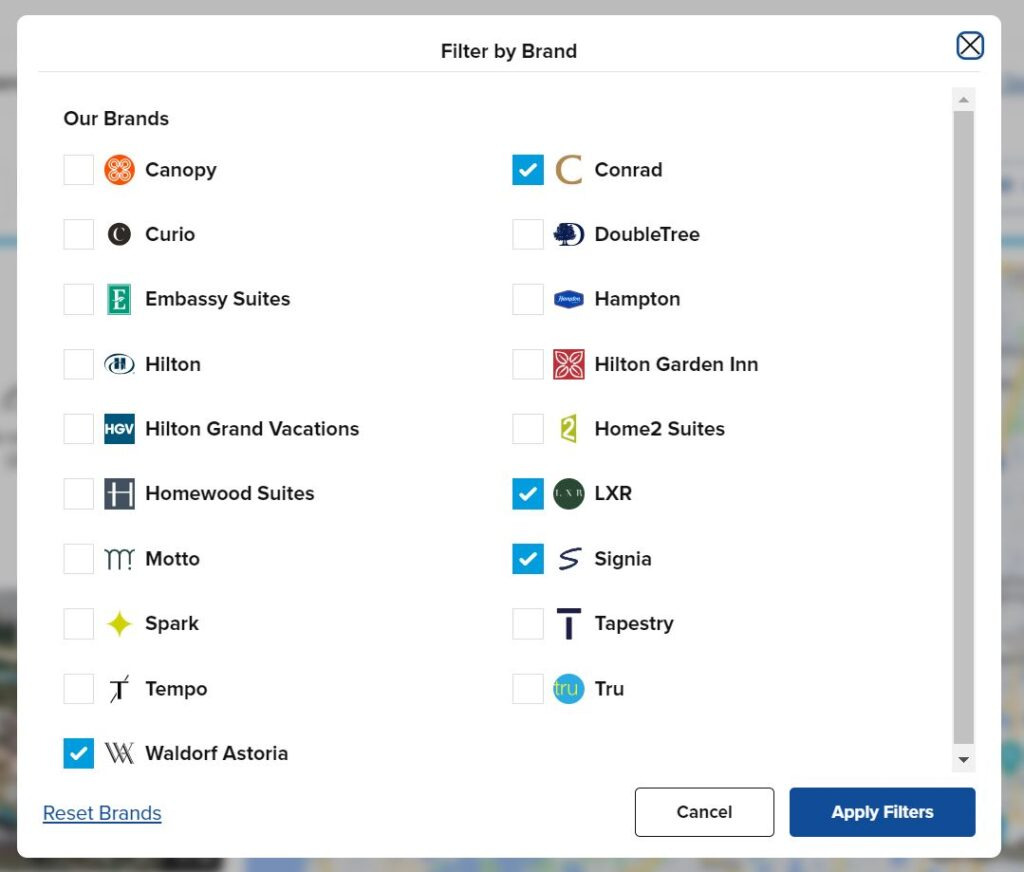Enable the Tempo brand checkbox
The image size is (1024, 872).
point(78,688)
